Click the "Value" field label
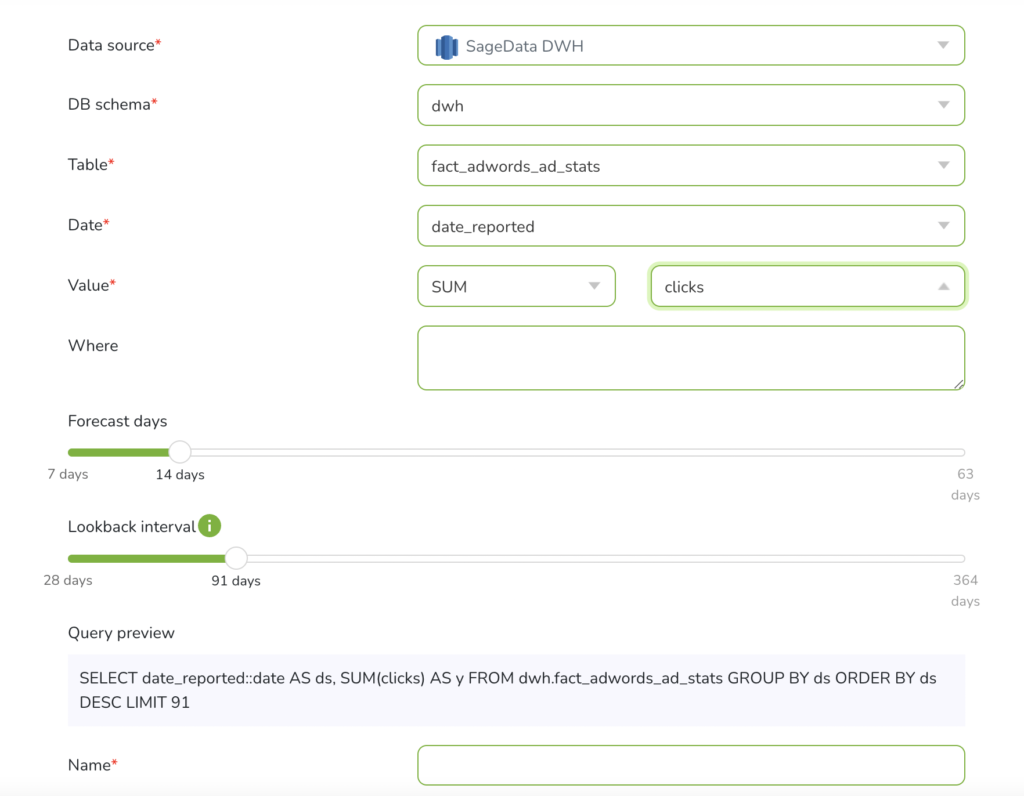 91,285
